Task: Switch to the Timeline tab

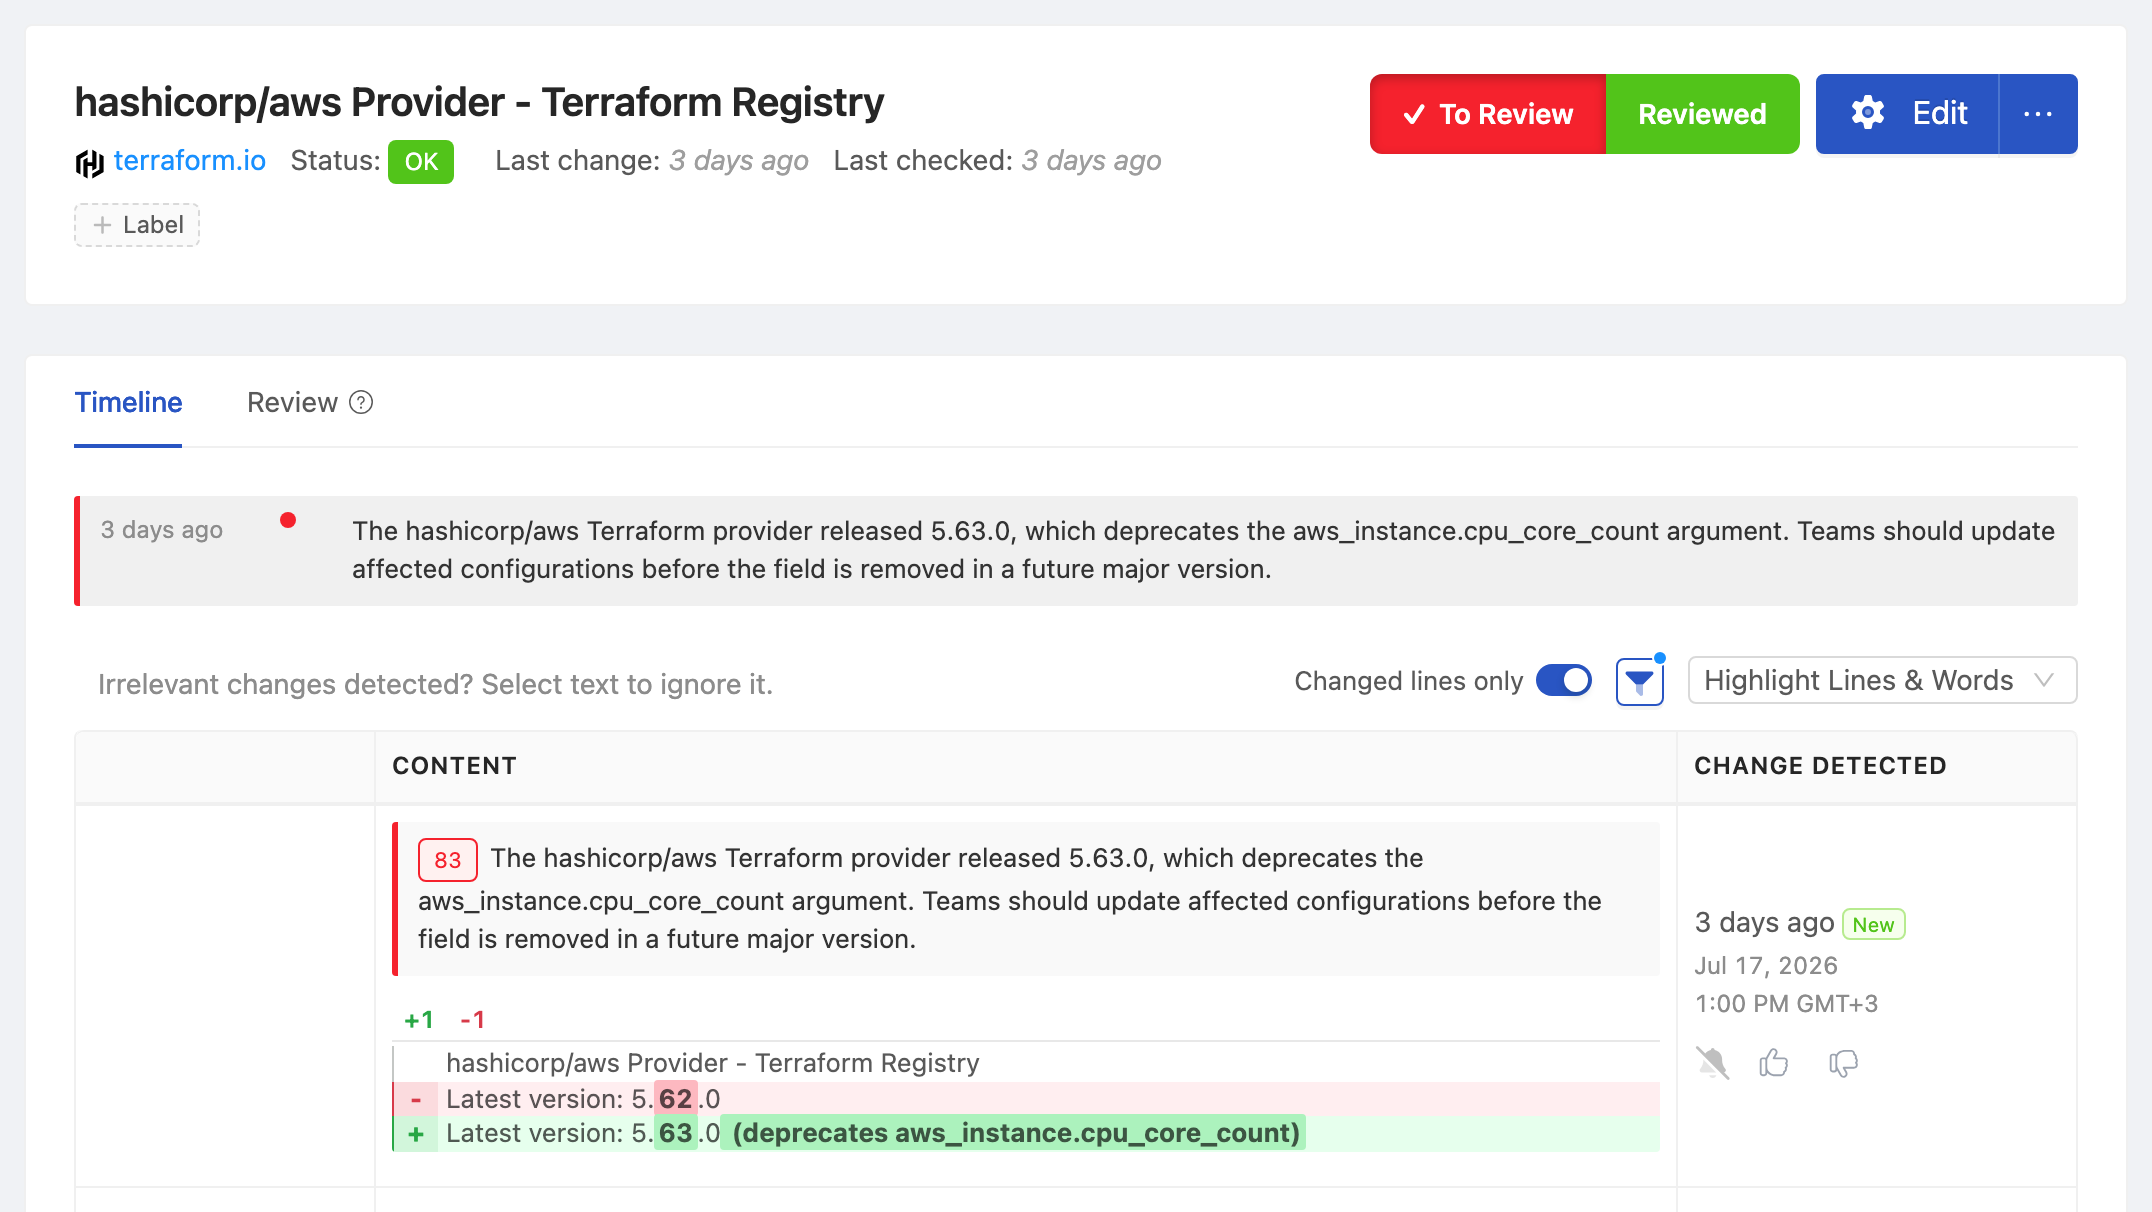Action: (128, 402)
